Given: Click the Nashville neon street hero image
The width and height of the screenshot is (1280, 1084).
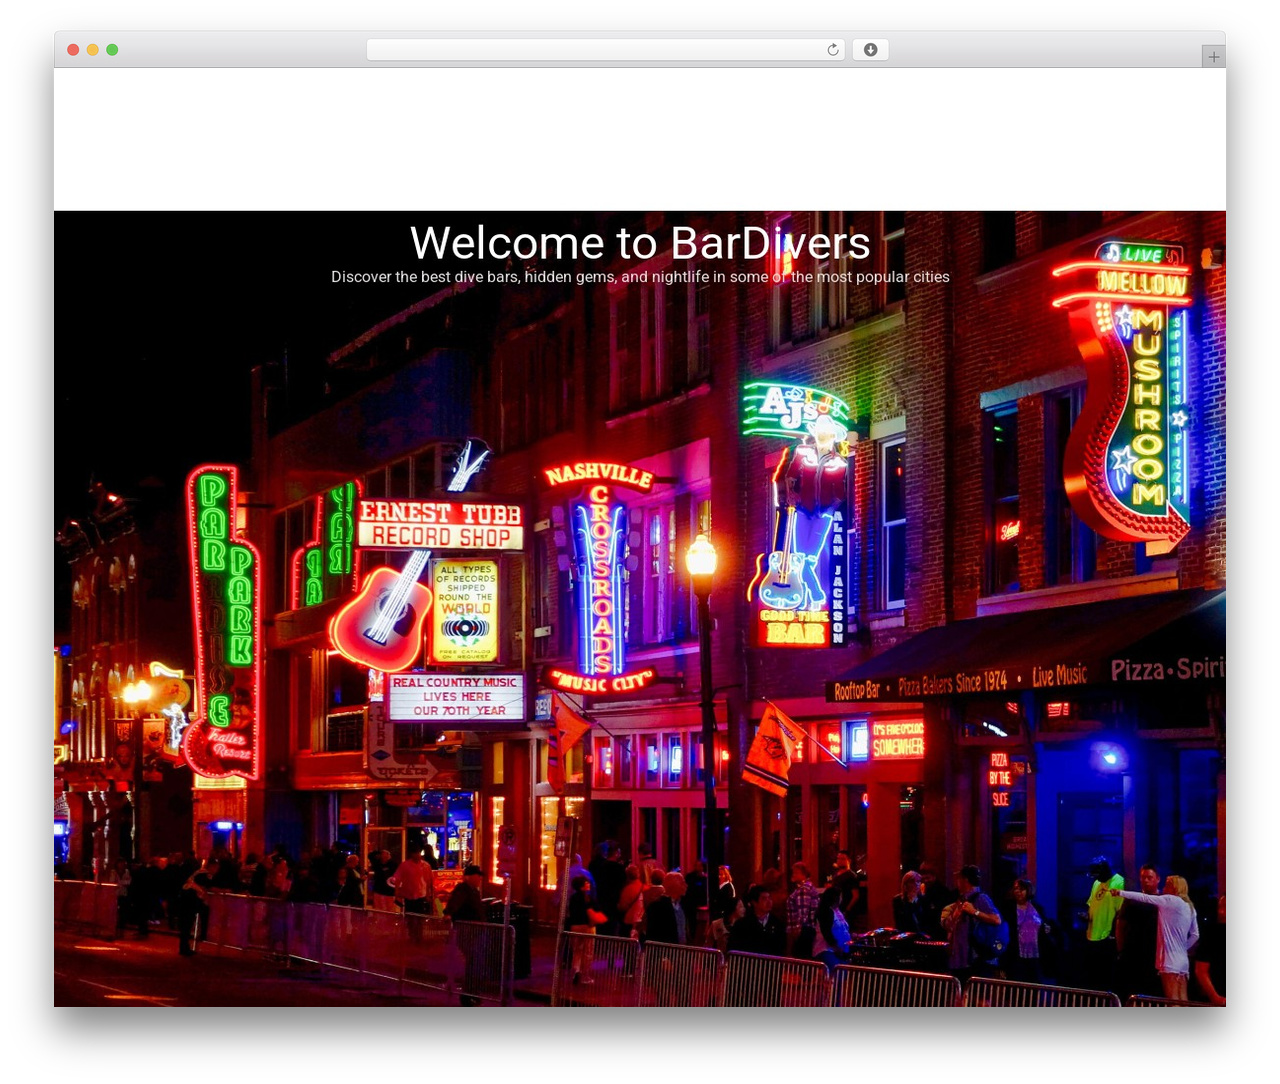Looking at the screenshot, I should coord(640,608).
